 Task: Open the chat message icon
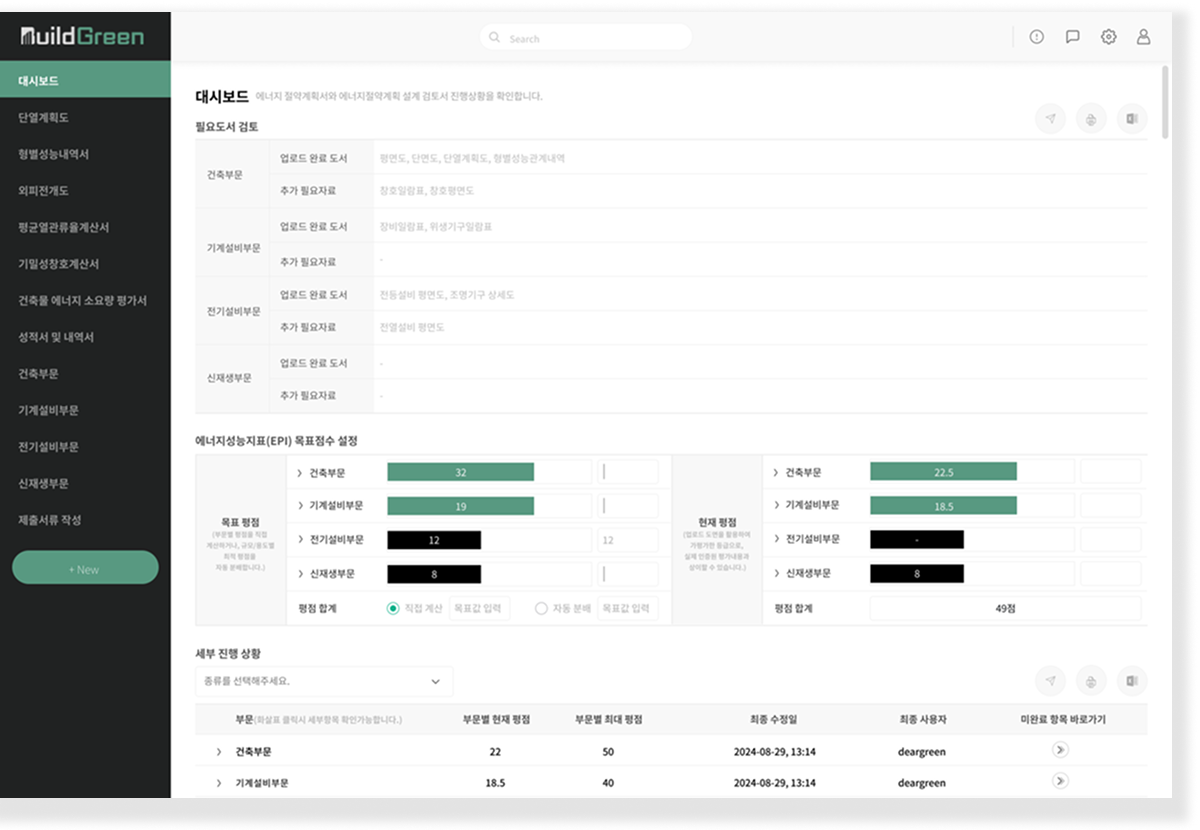point(1072,37)
